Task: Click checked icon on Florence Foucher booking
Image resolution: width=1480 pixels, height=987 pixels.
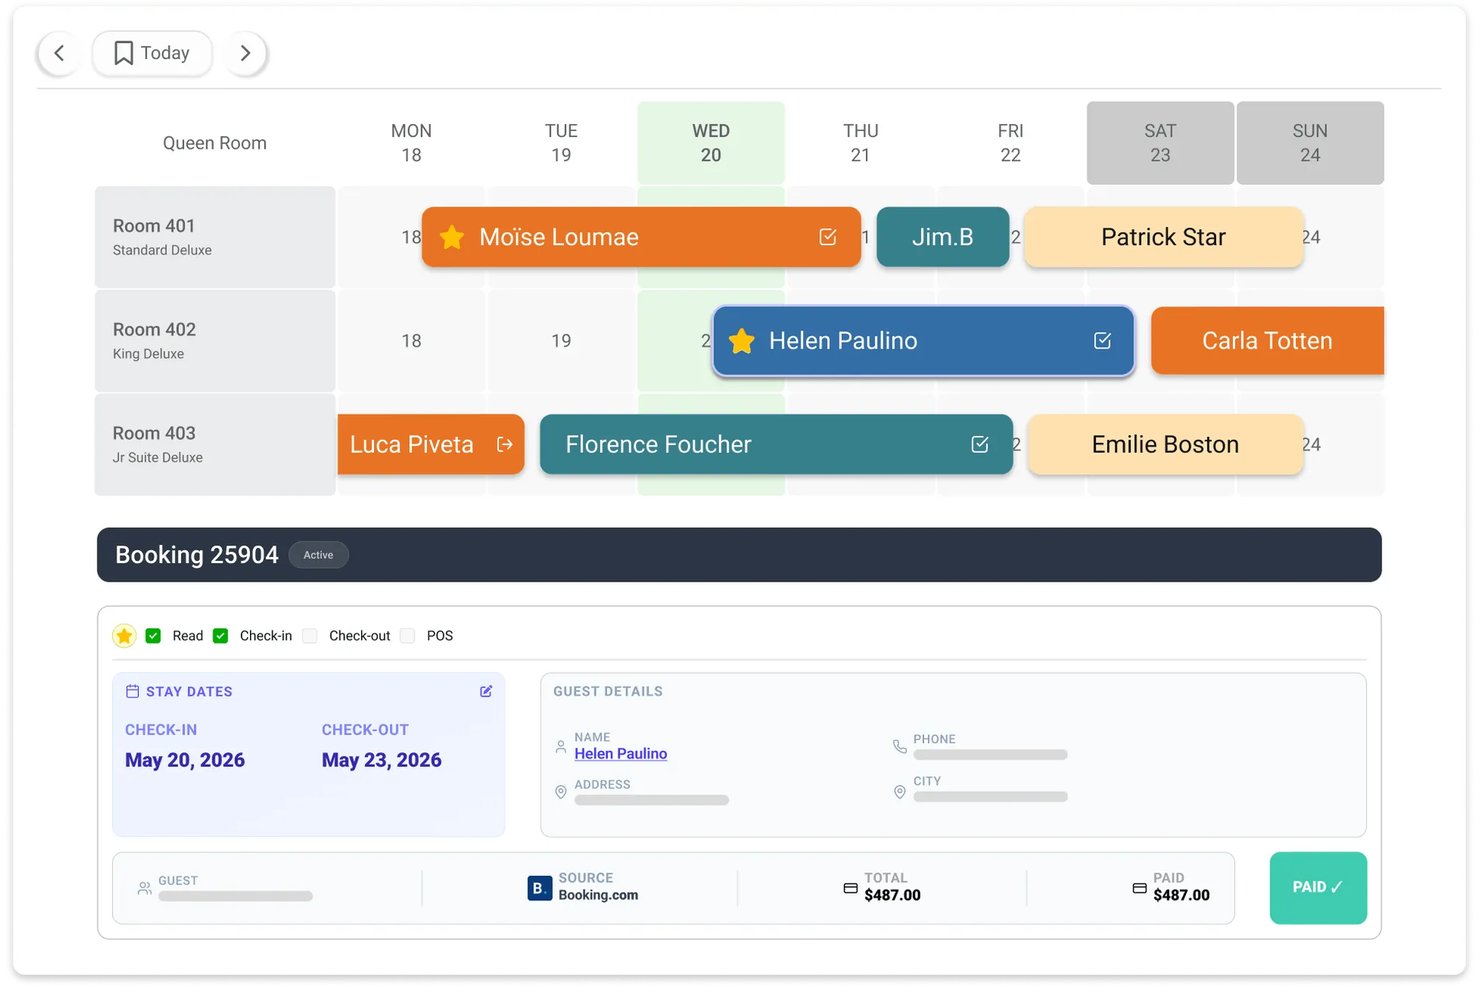Action: 980,444
